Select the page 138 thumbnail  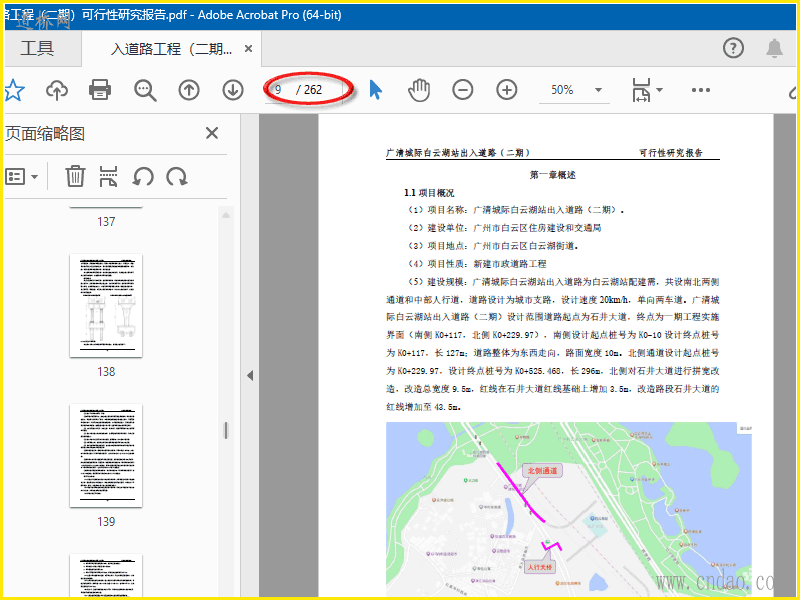tap(106, 305)
